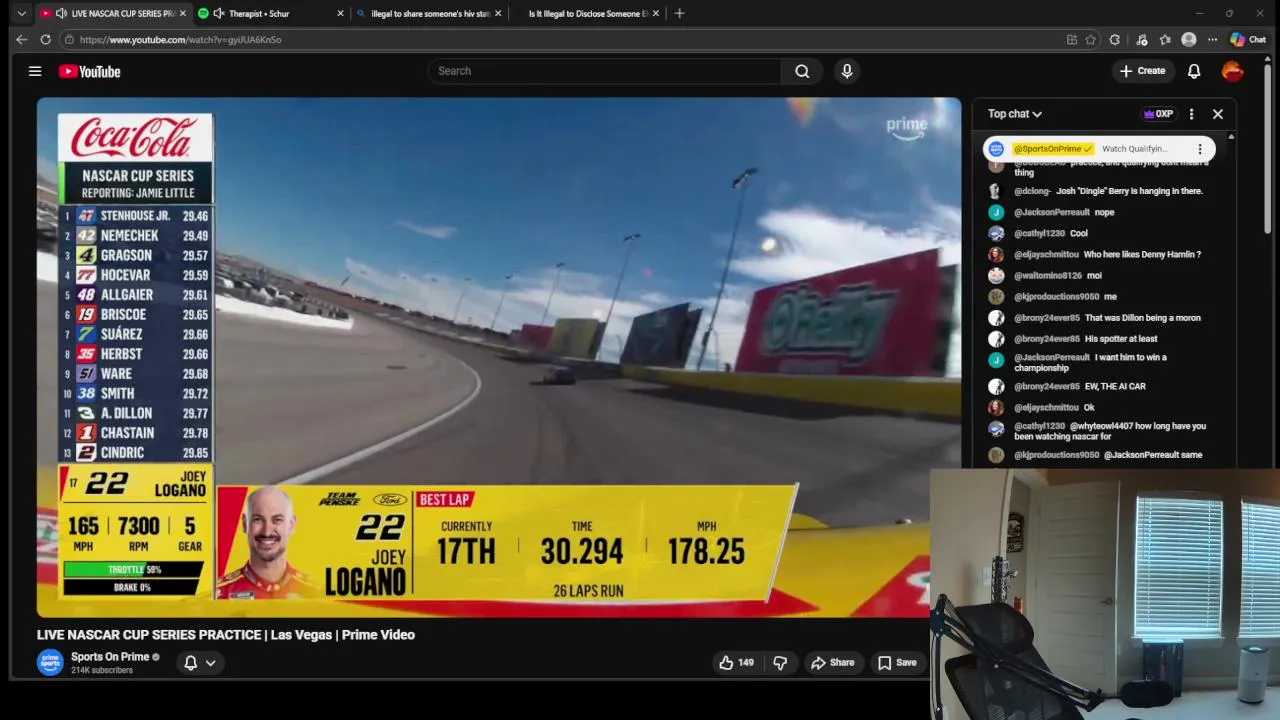This screenshot has width=1280, height=720.
Task: Click the URL address bar
Action: pyautogui.click(x=560, y=40)
